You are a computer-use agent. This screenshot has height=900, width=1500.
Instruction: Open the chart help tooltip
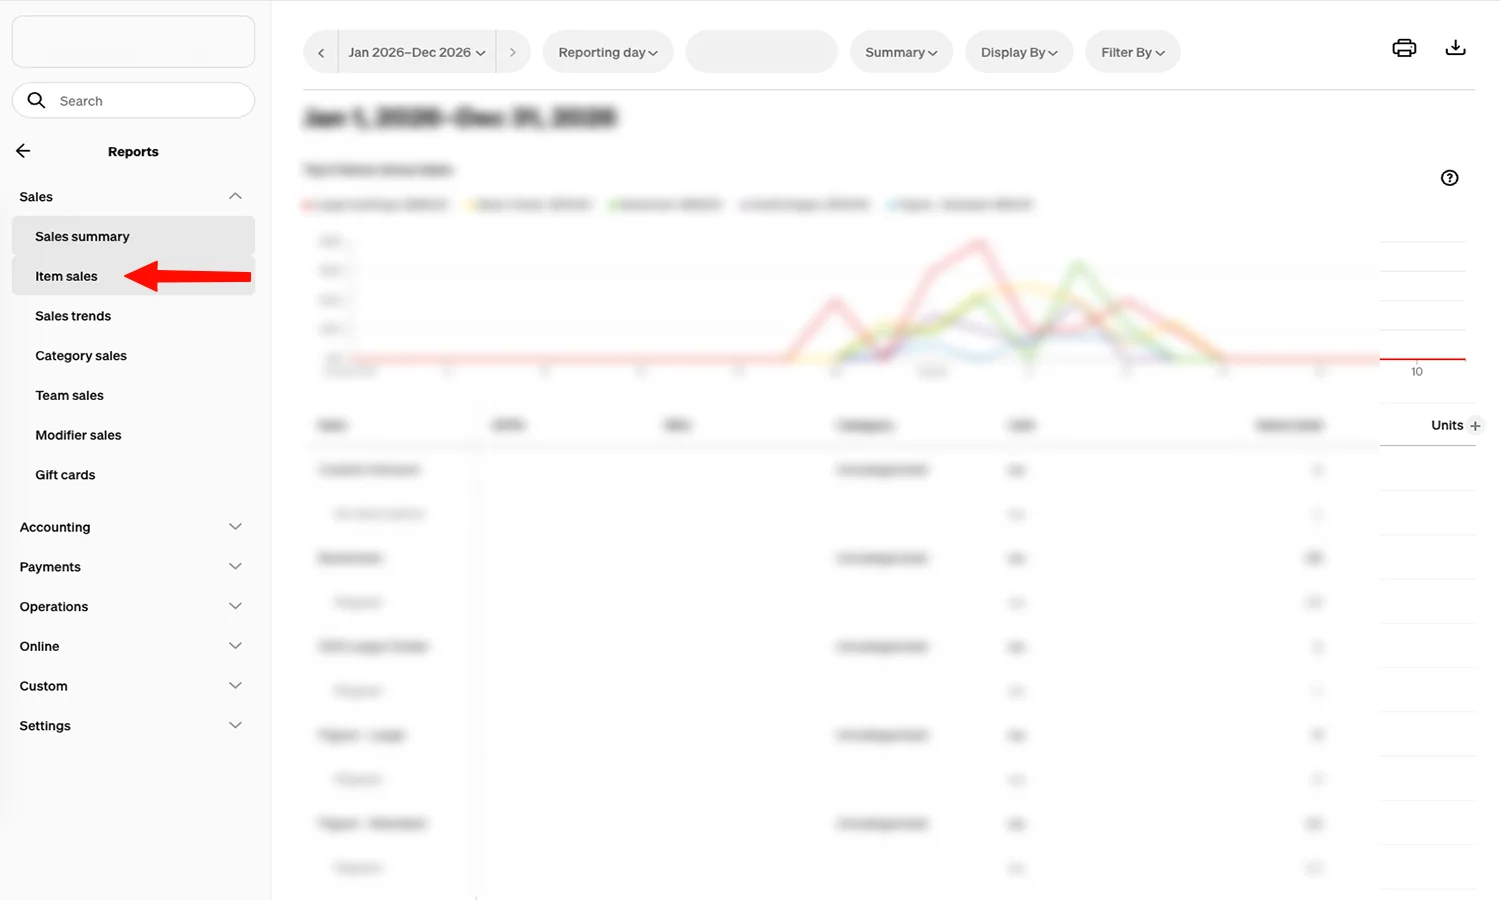(x=1449, y=177)
